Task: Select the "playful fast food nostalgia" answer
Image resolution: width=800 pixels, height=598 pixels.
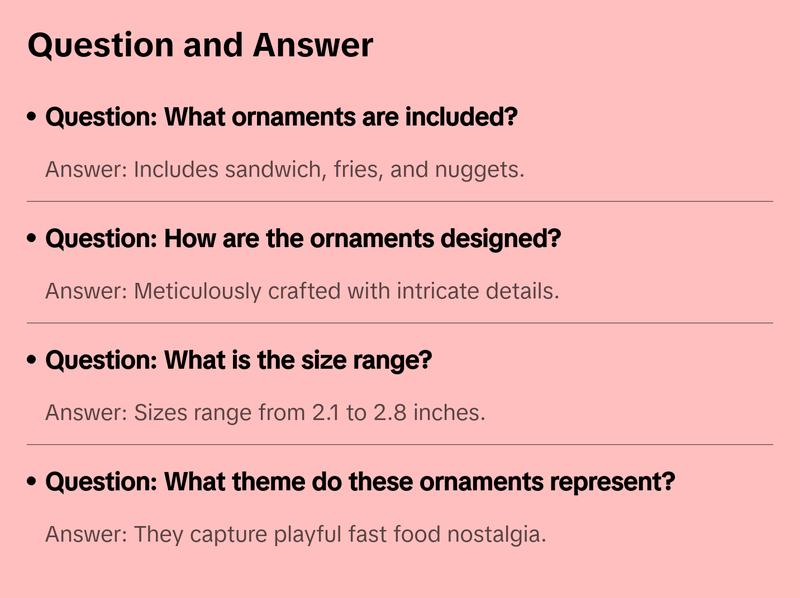Action: coord(296,534)
